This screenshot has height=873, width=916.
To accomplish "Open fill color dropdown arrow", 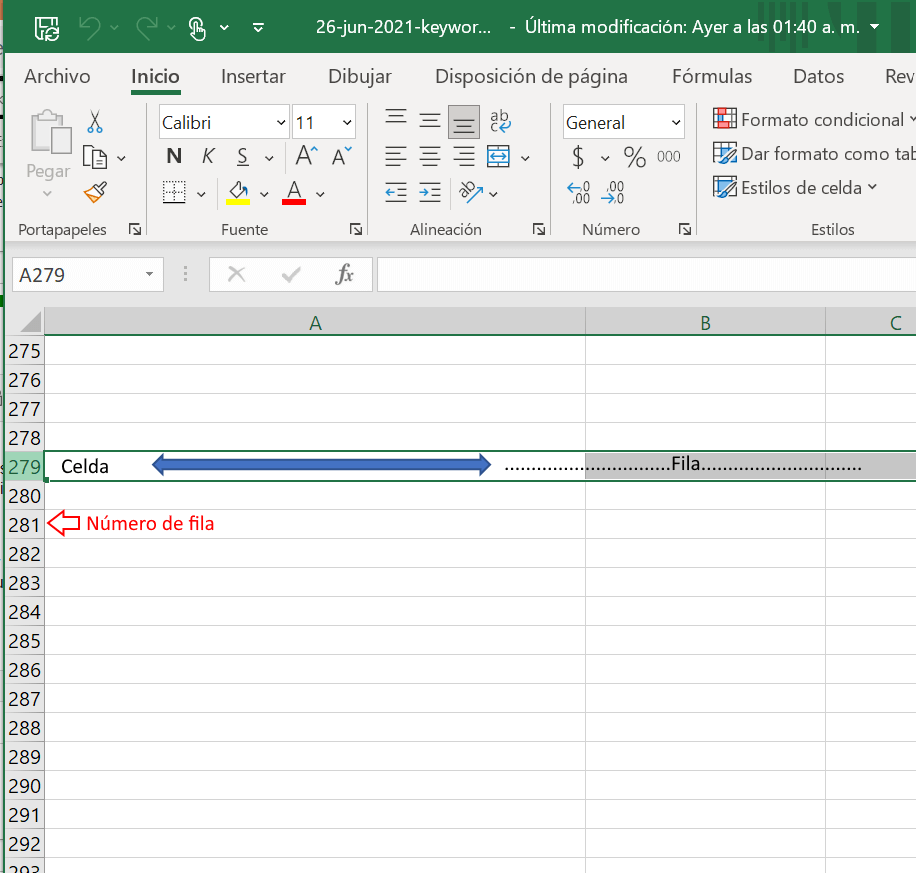I will tap(264, 194).
